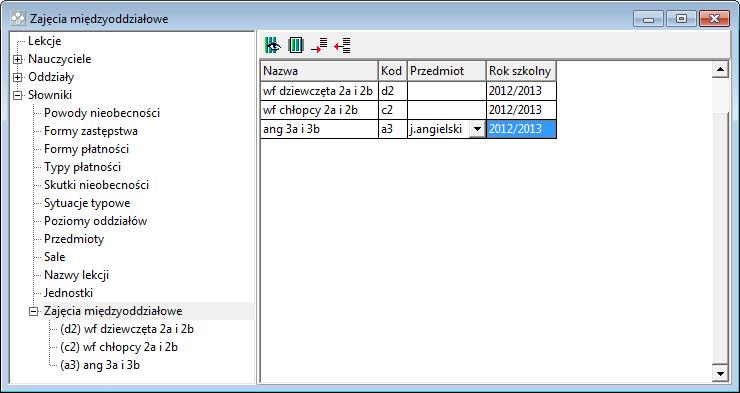Viewport: 740px width, 393px height.
Task: Open the j.angielski subject dropdown arrow
Action: 478,129
